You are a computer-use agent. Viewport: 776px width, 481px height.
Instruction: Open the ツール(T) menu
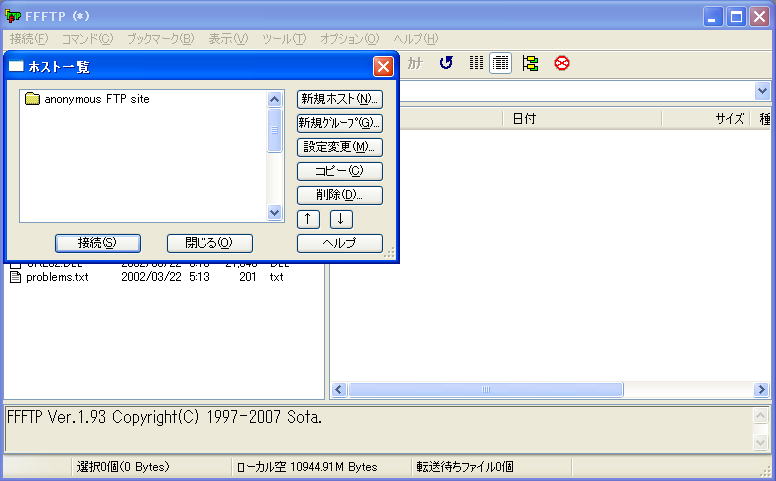click(283, 38)
